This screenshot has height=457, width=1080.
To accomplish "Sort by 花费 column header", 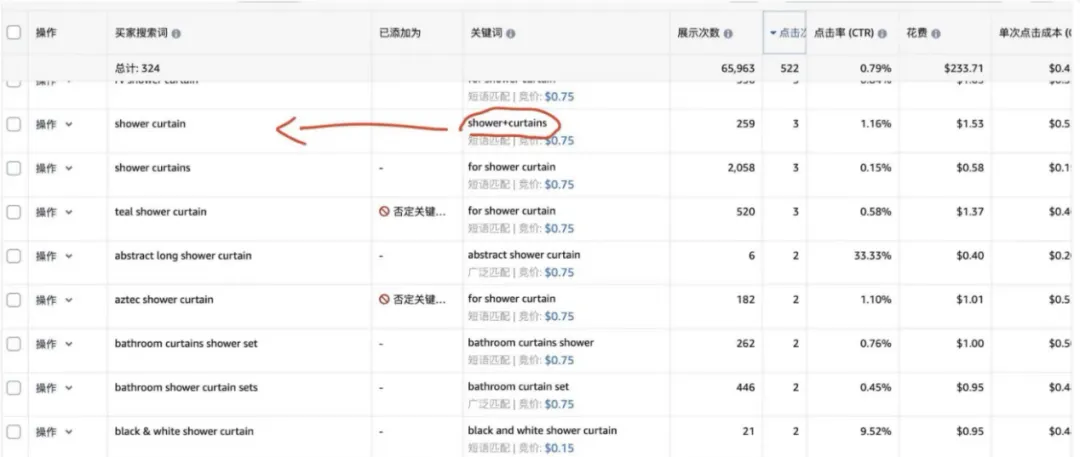I will [917, 33].
